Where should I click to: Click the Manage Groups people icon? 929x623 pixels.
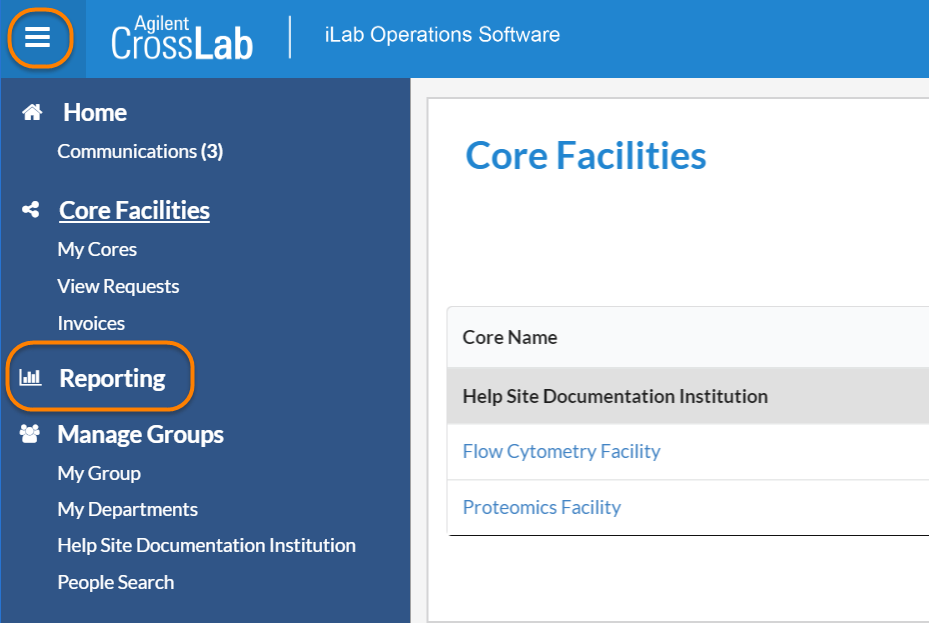pyautogui.click(x=30, y=434)
